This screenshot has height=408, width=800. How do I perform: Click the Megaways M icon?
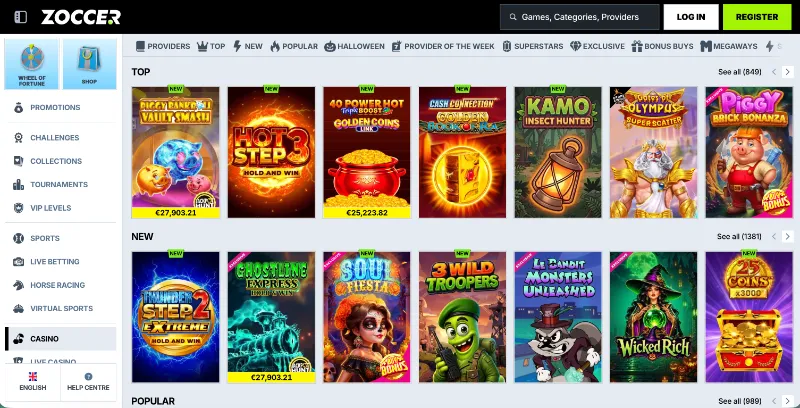point(706,46)
